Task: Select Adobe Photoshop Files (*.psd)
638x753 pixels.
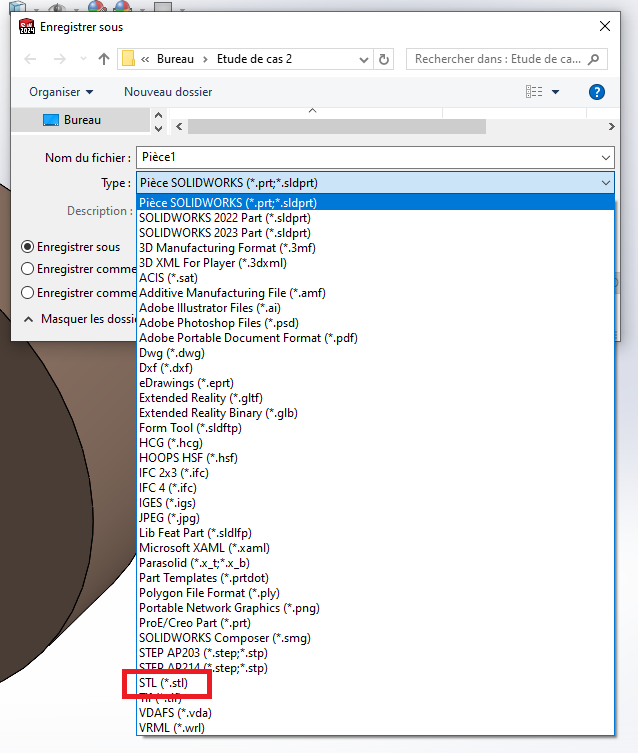Action: [x=375, y=323]
